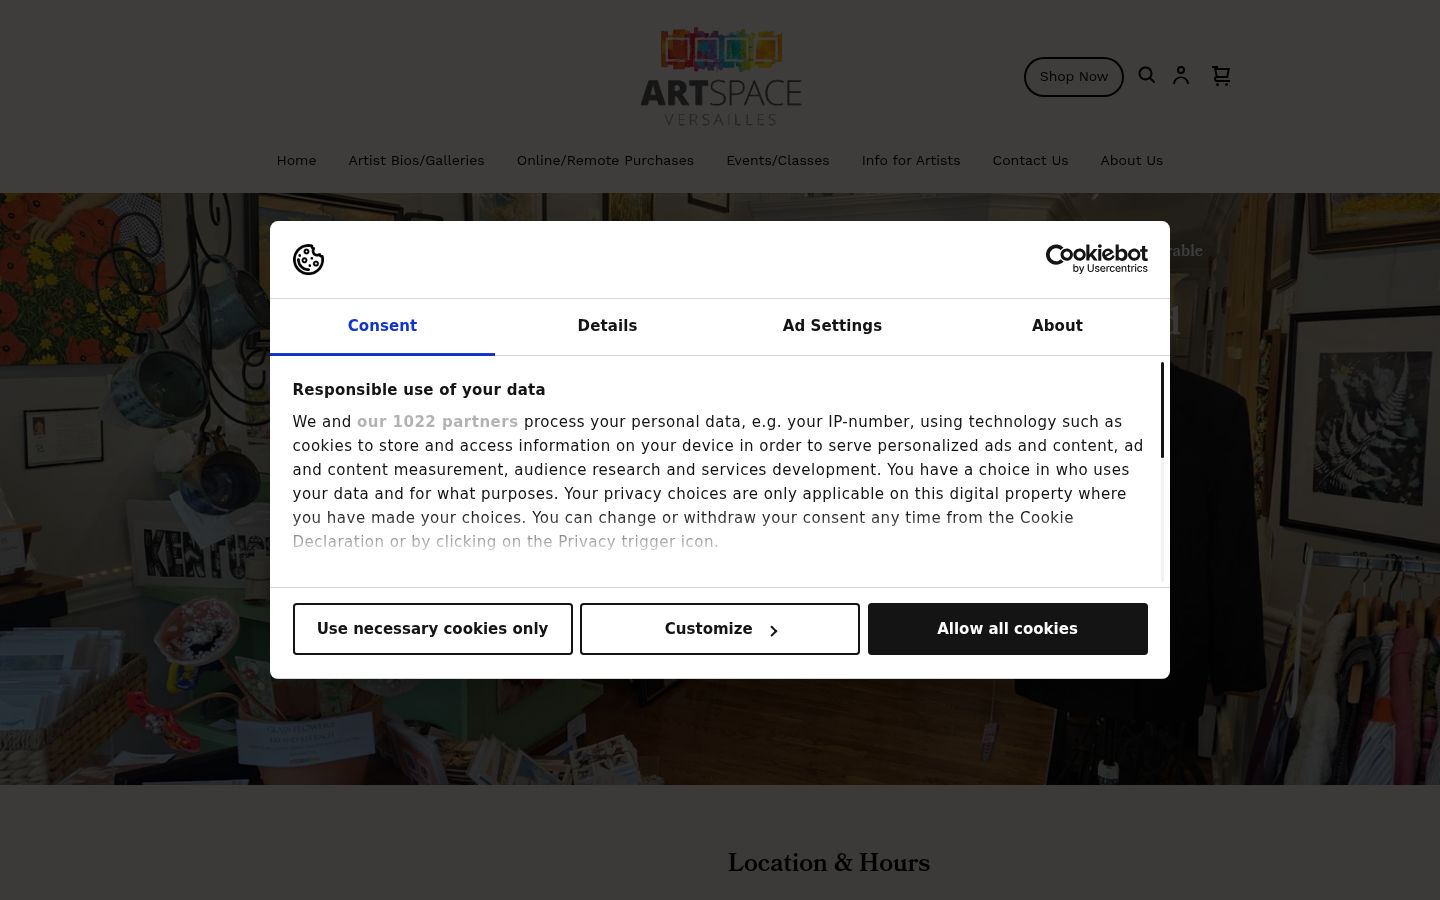This screenshot has width=1440, height=900.
Task: Click the consent text scrollbar
Action: point(1162,410)
